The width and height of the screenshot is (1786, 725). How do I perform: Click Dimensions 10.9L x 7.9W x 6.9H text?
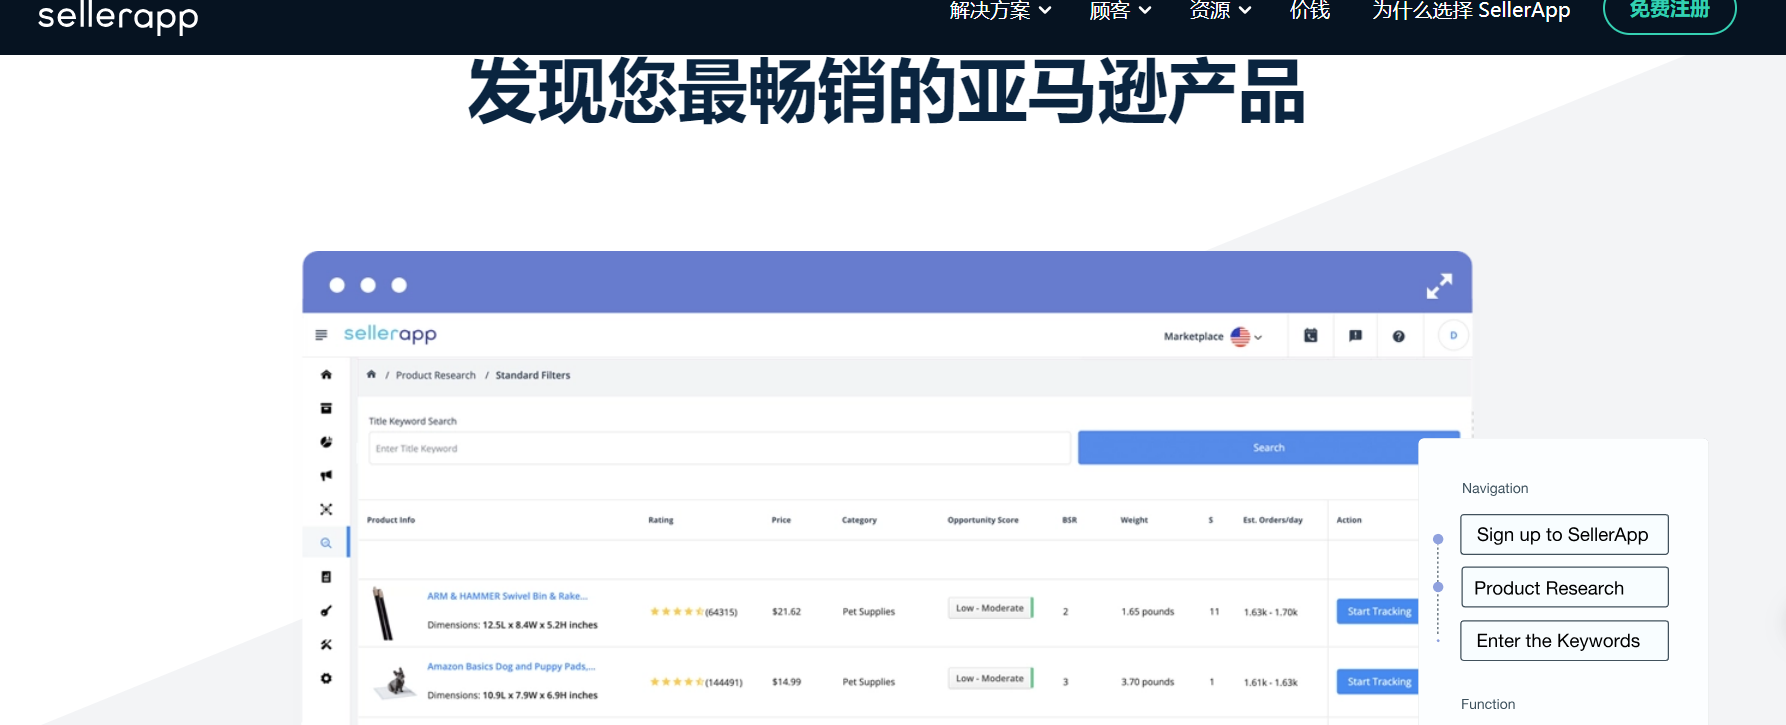[x=512, y=695]
